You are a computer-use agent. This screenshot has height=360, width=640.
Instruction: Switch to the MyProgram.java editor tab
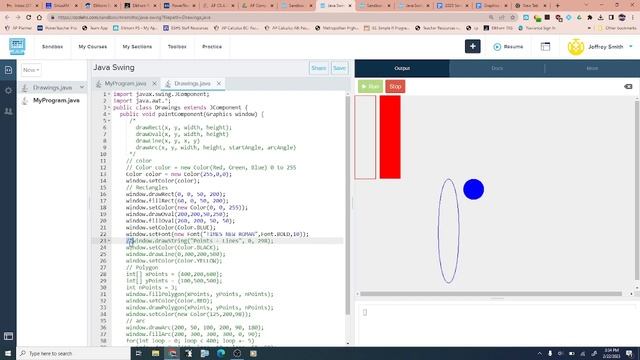(x=125, y=84)
